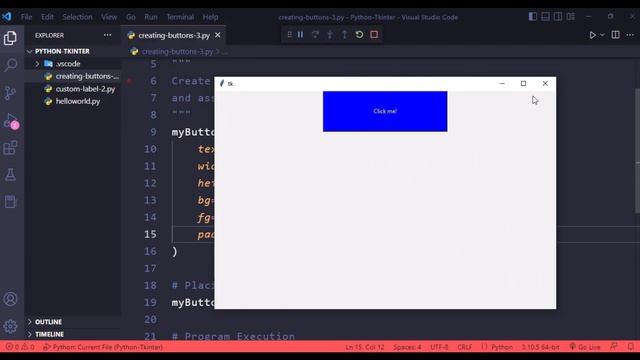Maximize the tk window

(x=523, y=83)
